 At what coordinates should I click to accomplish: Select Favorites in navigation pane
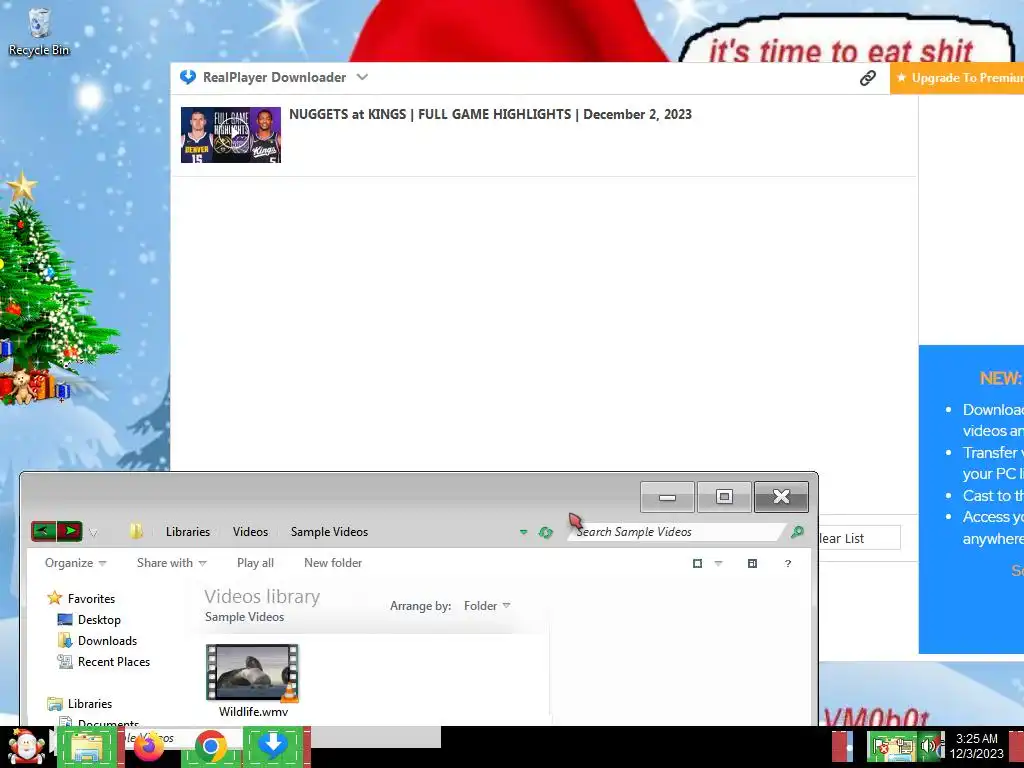click(x=91, y=598)
